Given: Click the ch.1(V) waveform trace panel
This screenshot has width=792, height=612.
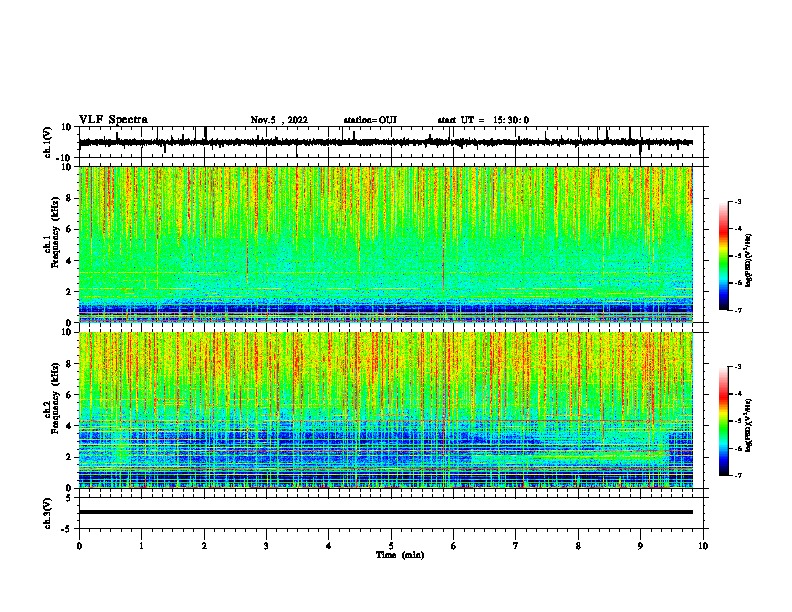Looking at the screenshot, I should click(393, 142).
